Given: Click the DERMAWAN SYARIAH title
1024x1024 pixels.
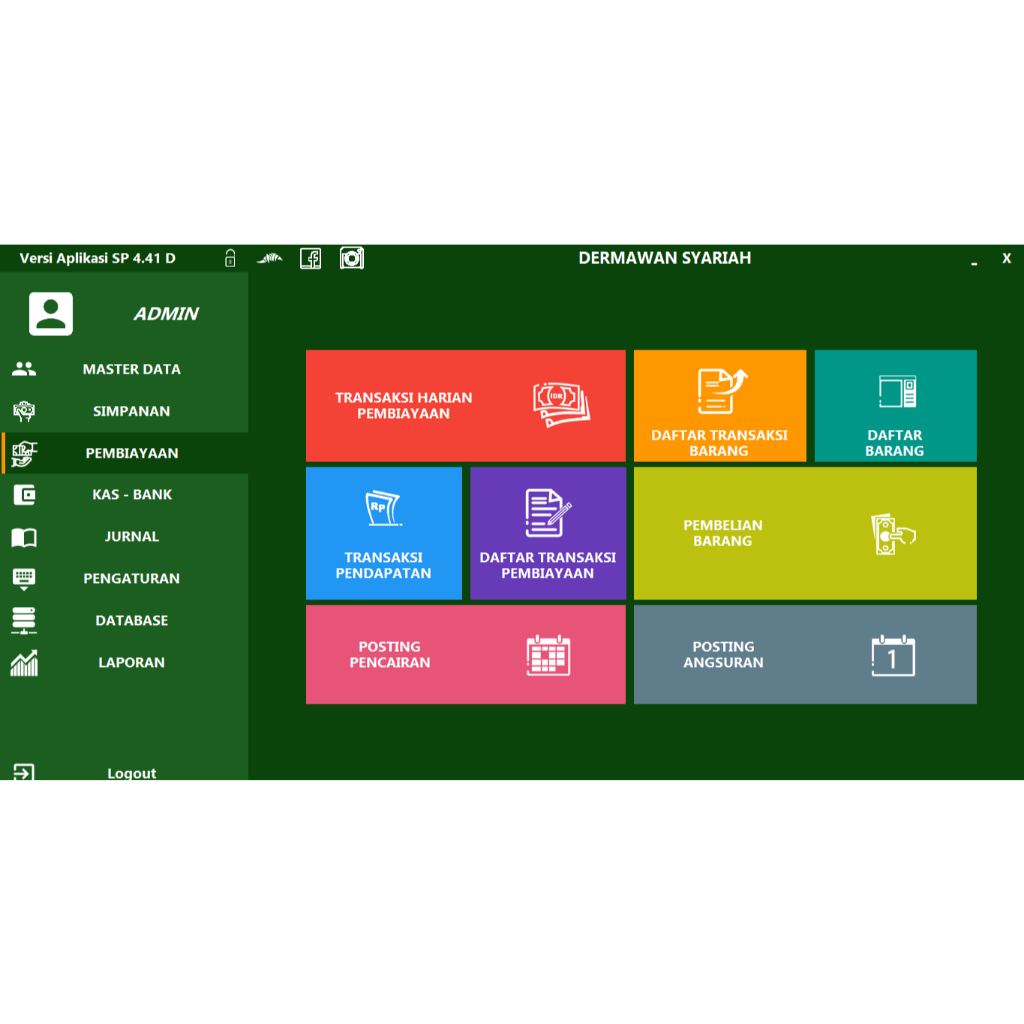Looking at the screenshot, I should (x=665, y=258).
